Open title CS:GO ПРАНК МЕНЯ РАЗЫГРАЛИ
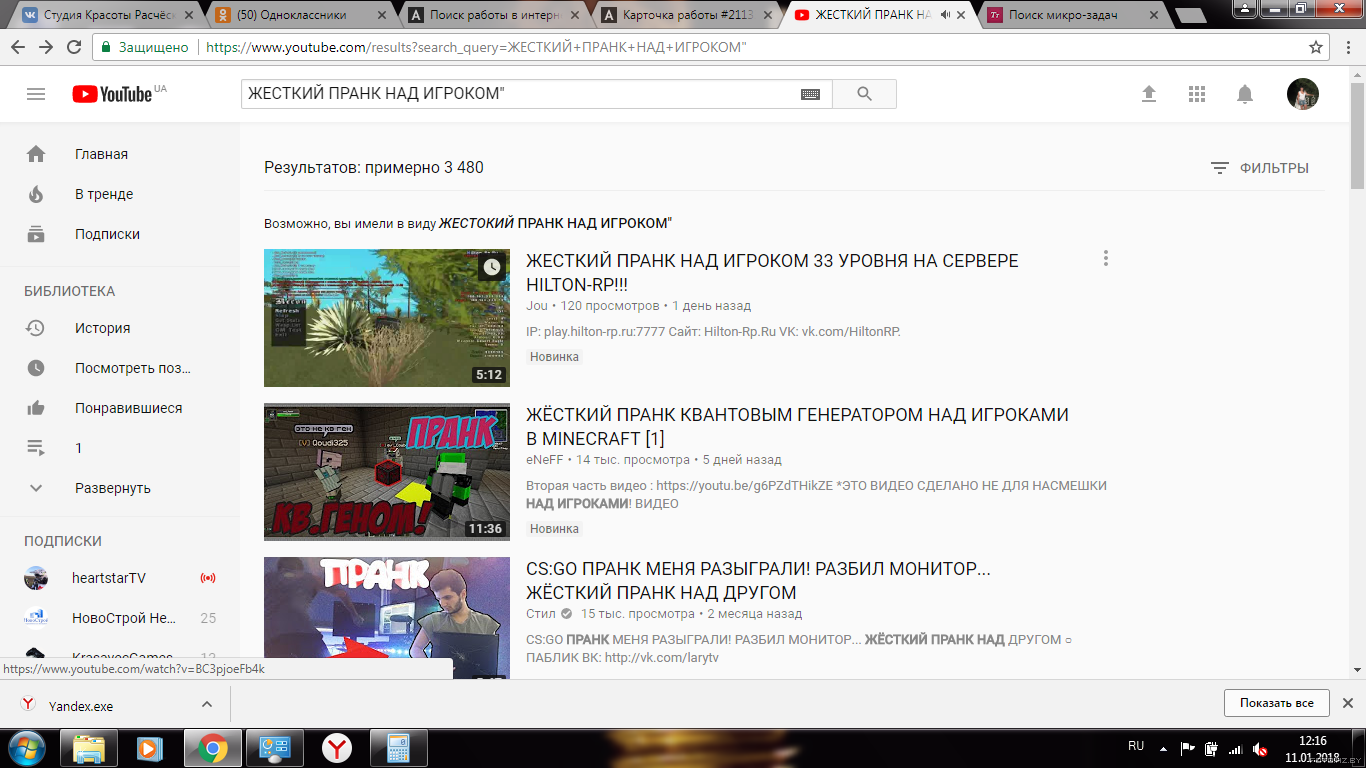This screenshot has height=768, width=1366. 758,581
